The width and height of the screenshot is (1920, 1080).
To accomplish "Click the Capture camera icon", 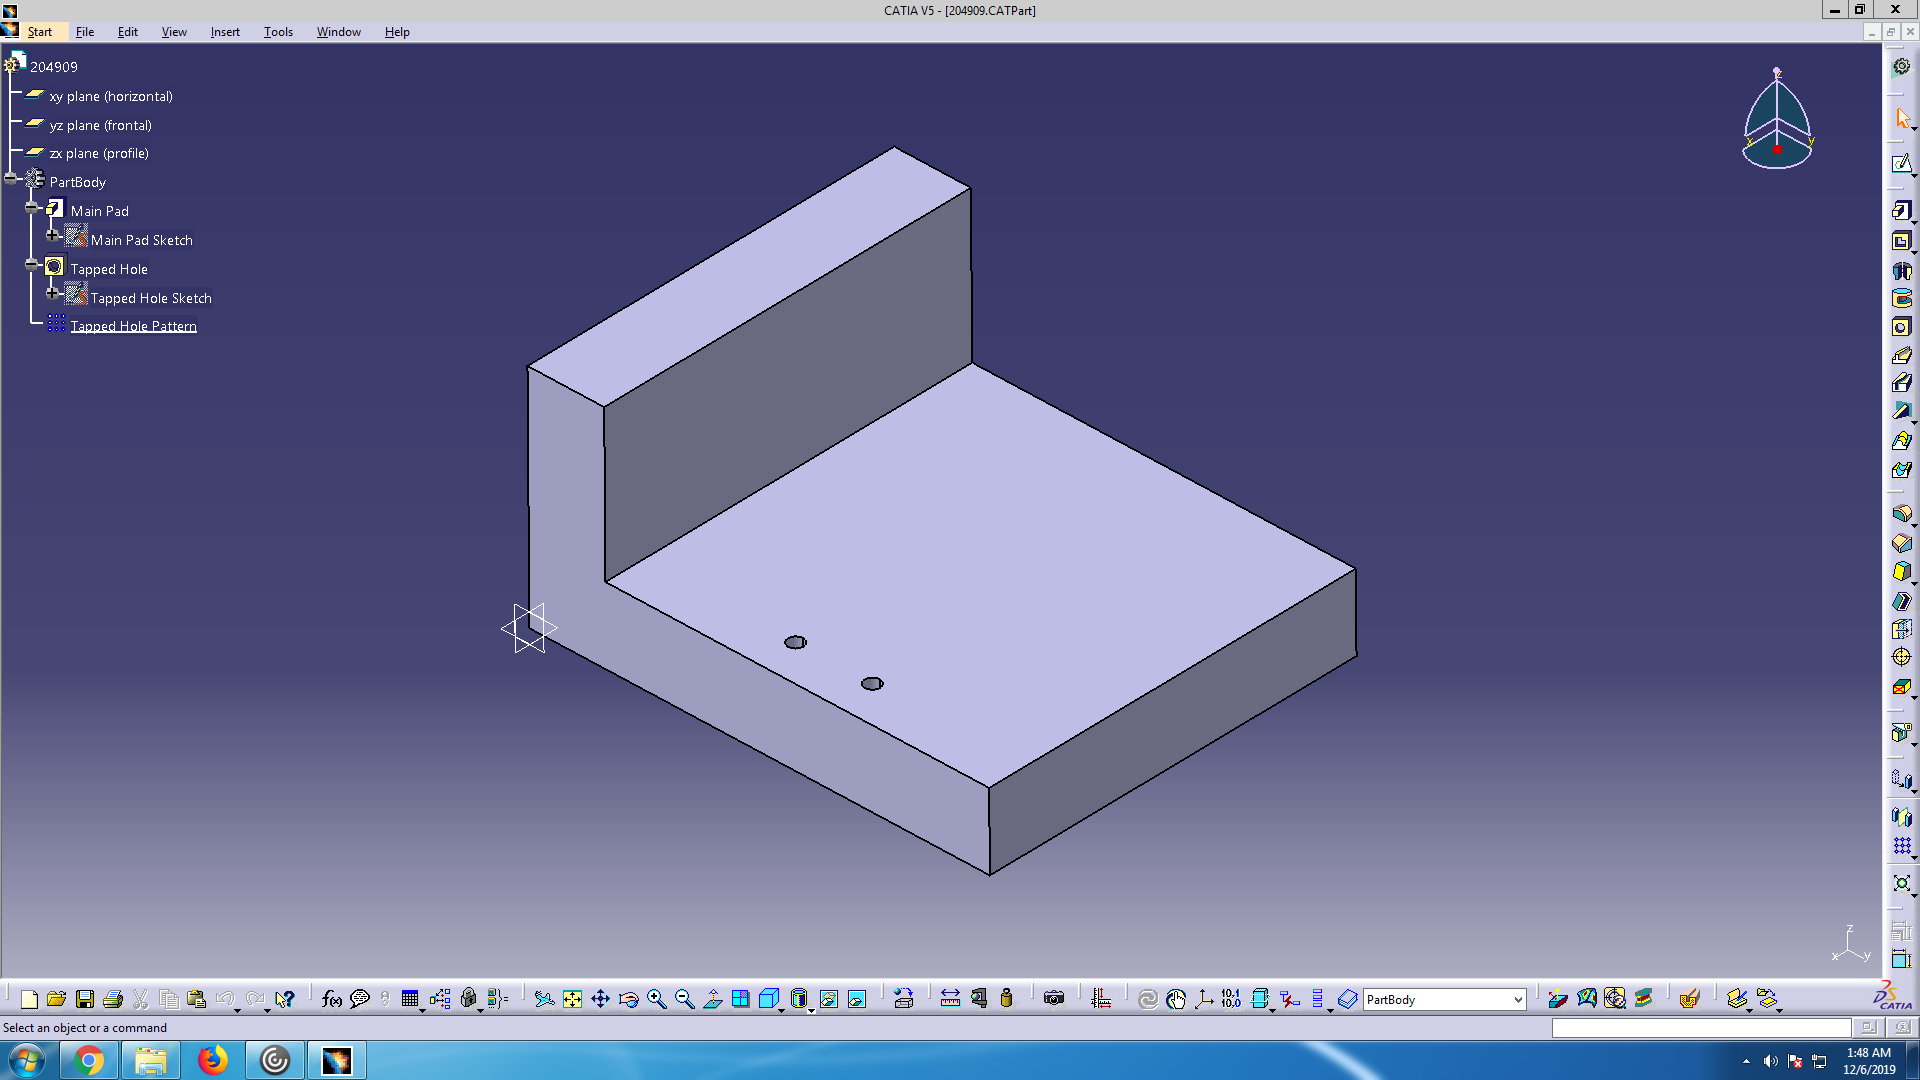I will coord(1053,999).
